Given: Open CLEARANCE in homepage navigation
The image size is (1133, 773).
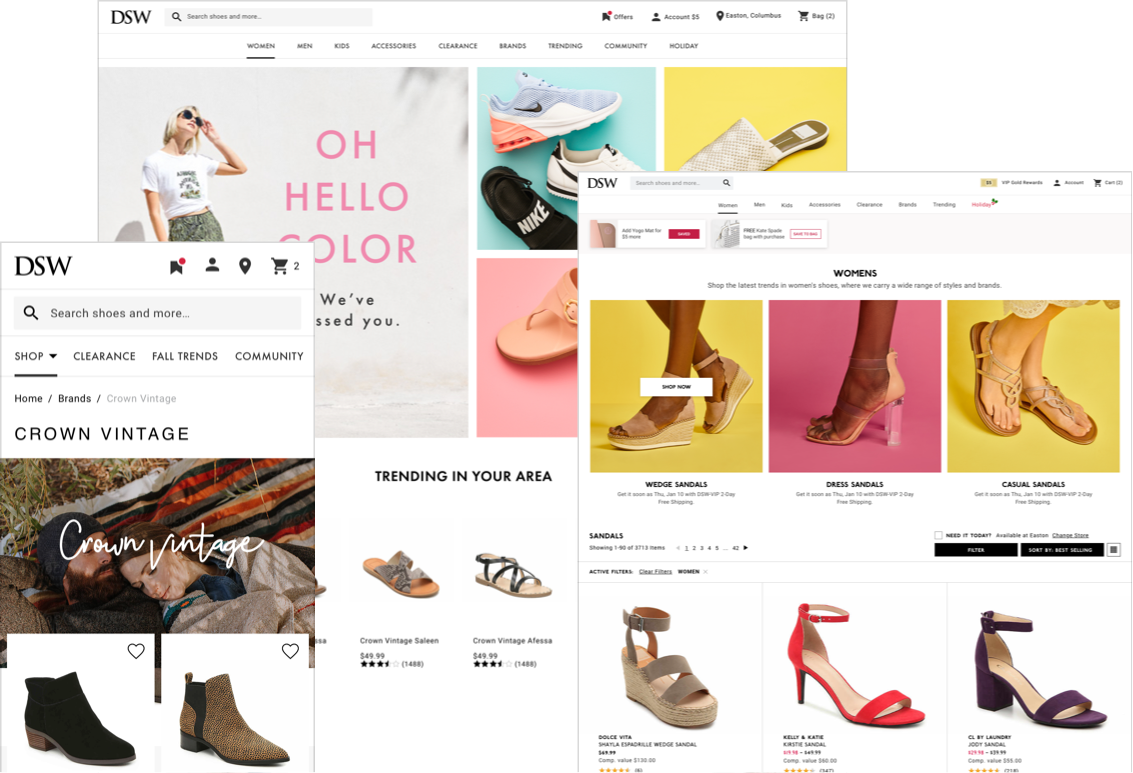Looking at the screenshot, I should click(x=458, y=46).
